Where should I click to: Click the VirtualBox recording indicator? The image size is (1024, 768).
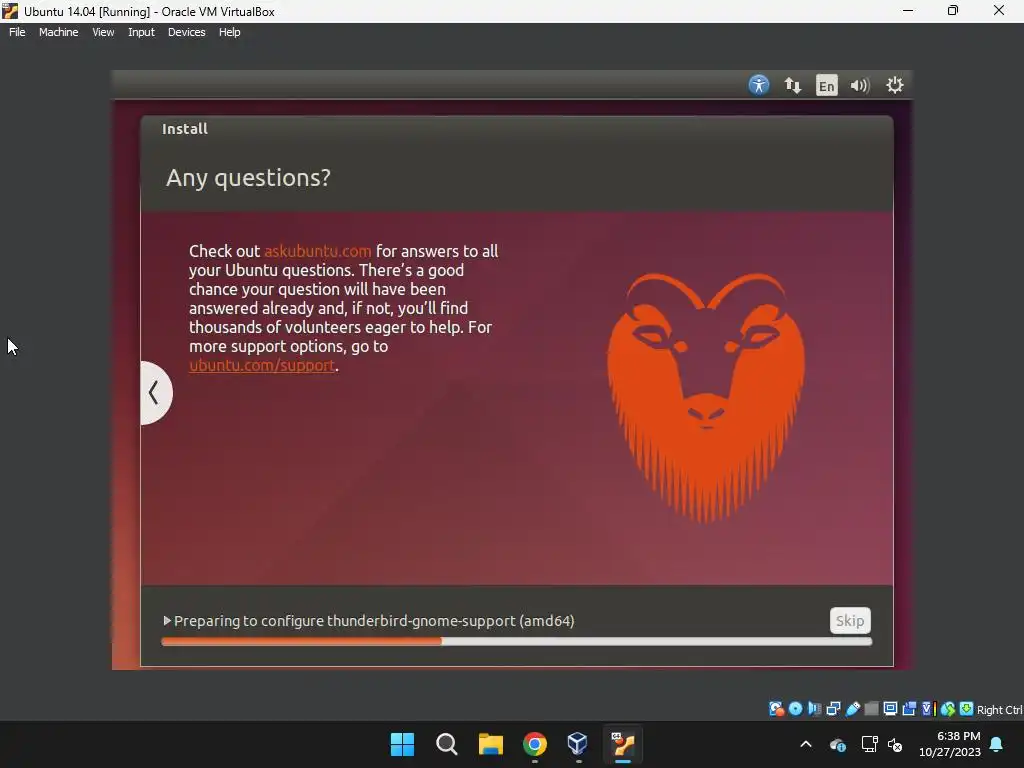click(909, 709)
